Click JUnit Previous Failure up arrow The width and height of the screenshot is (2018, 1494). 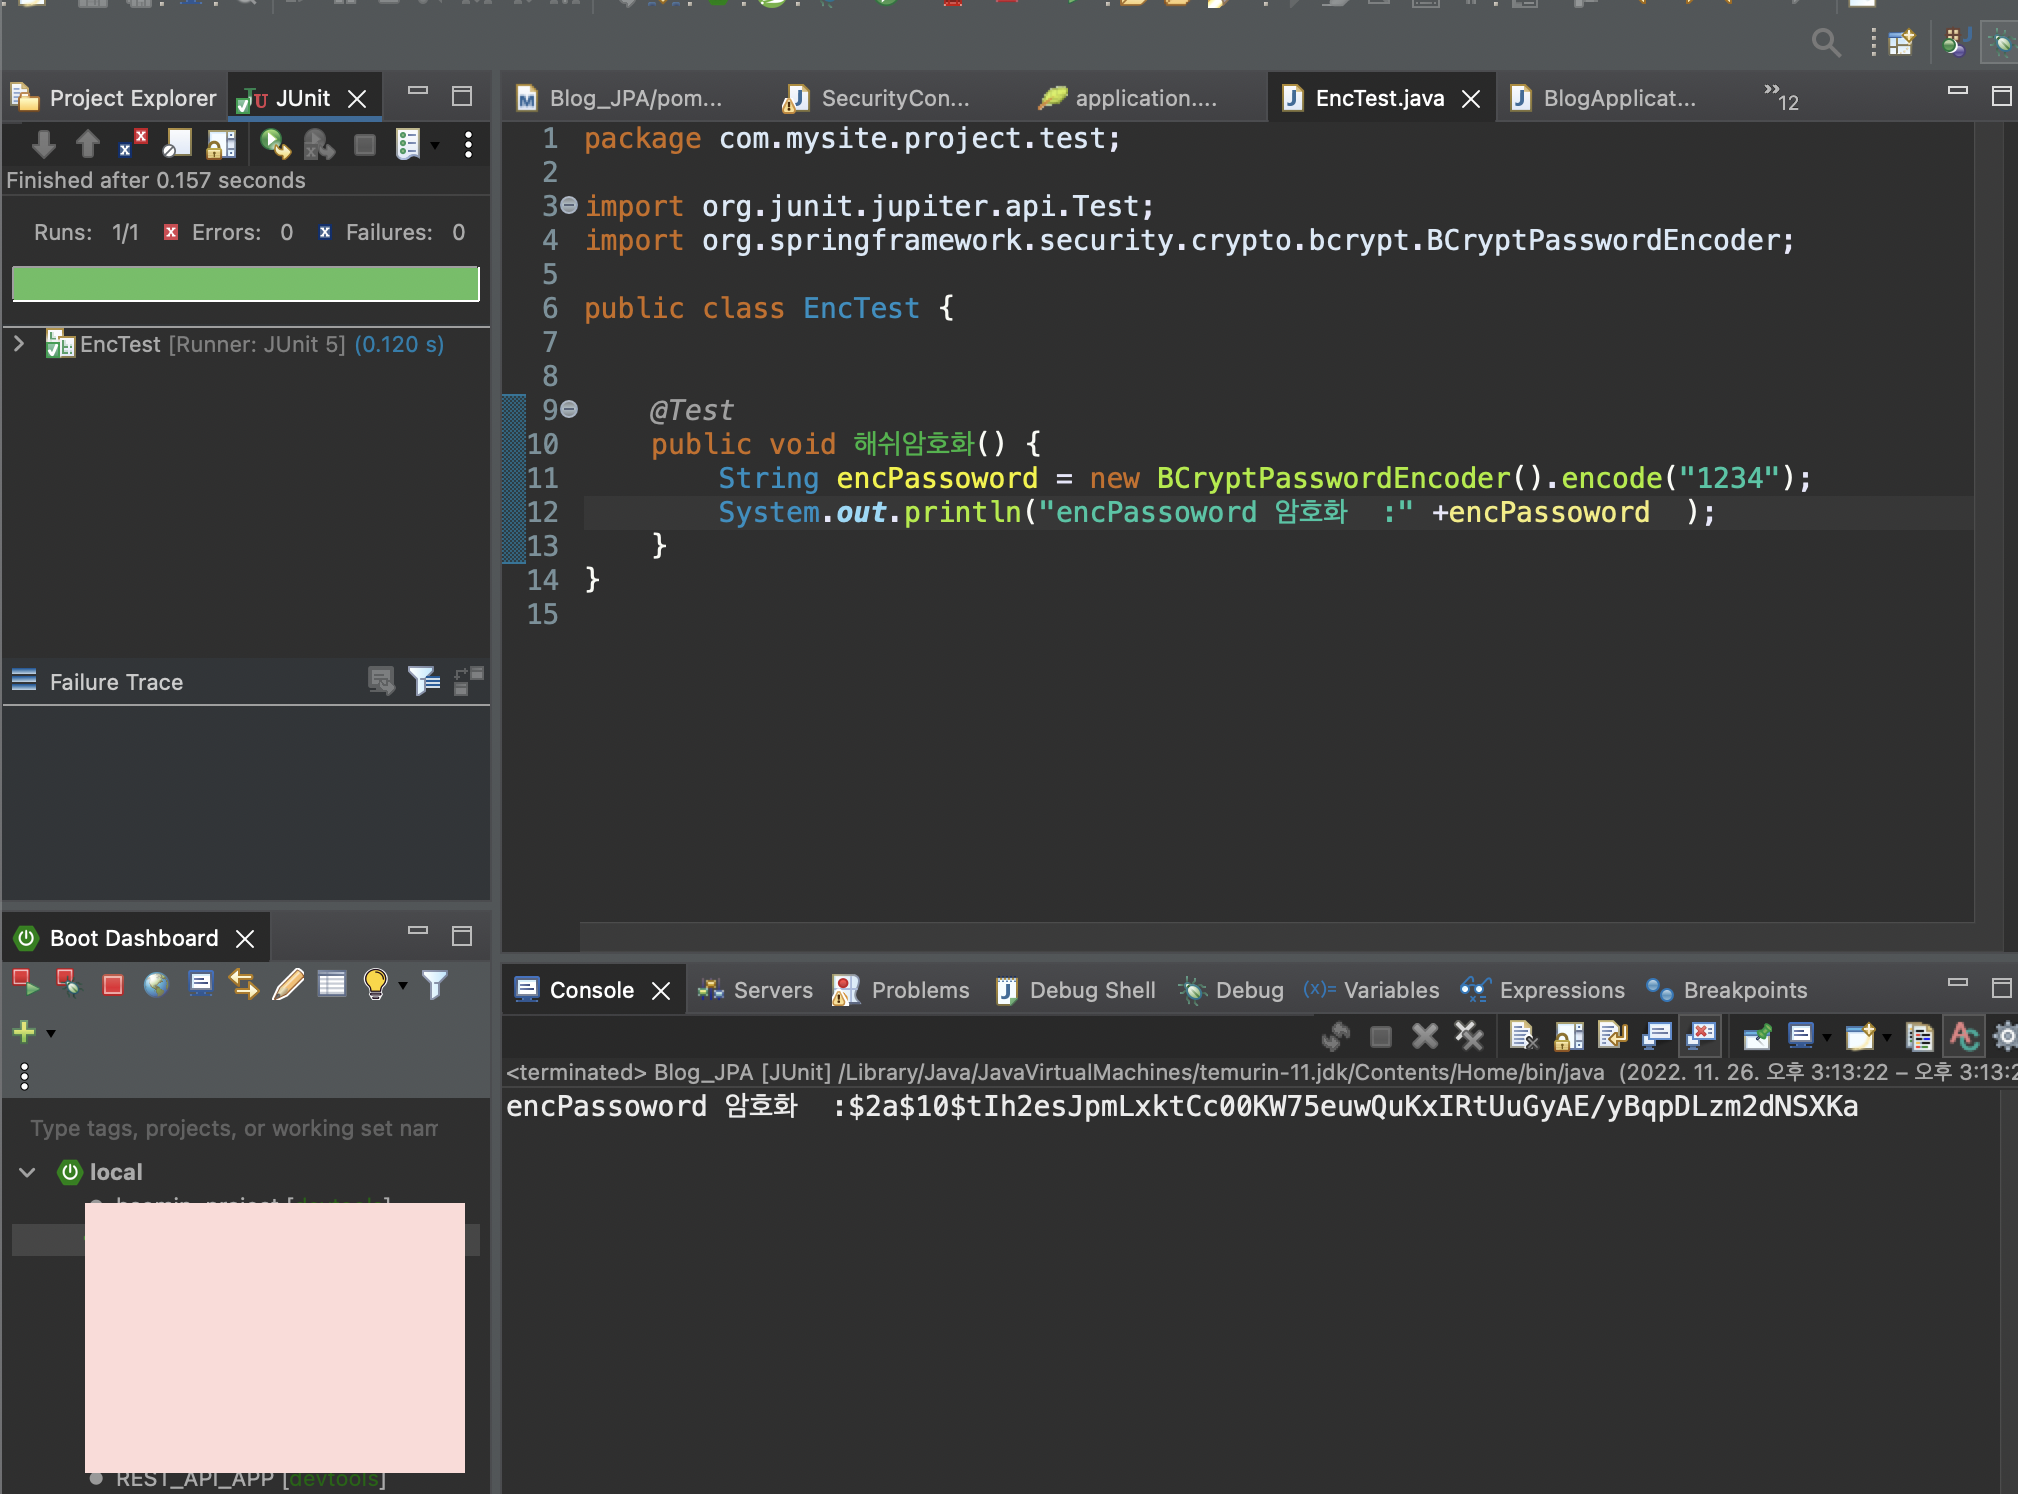pyautogui.click(x=88, y=145)
